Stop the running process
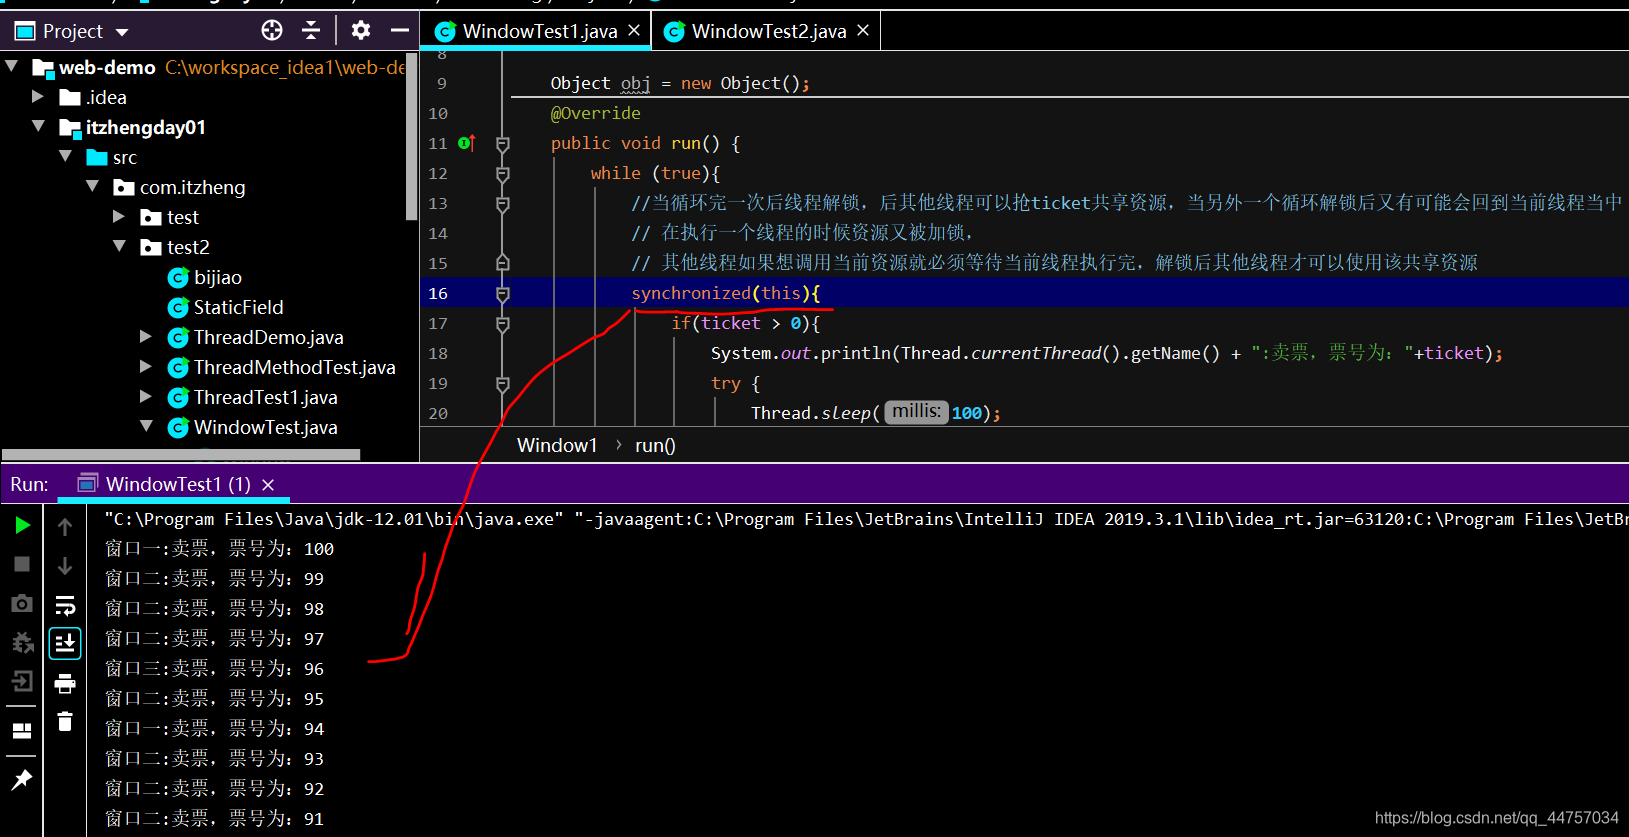Viewport: 1629px width, 837px height. (x=22, y=564)
